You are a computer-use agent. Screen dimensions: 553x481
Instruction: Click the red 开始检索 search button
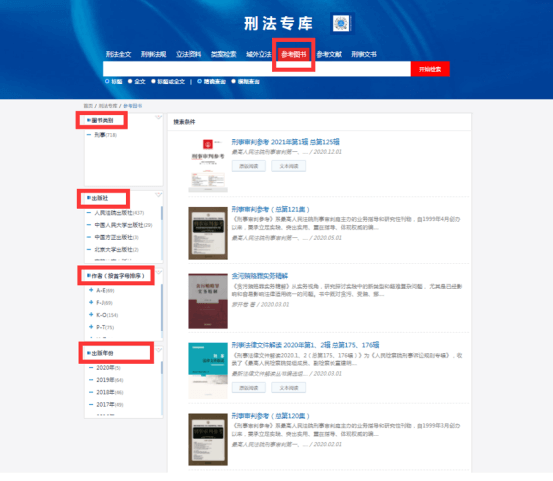coord(430,69)
